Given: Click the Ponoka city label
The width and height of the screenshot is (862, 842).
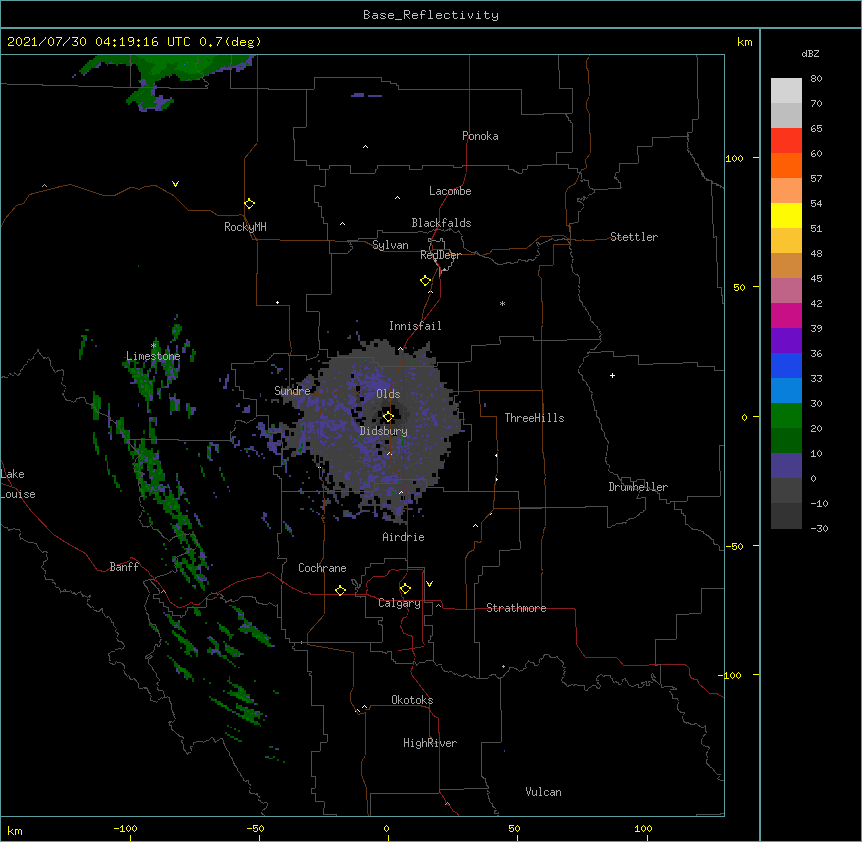Looking at the screenshot, I should (x=480, y=136).
